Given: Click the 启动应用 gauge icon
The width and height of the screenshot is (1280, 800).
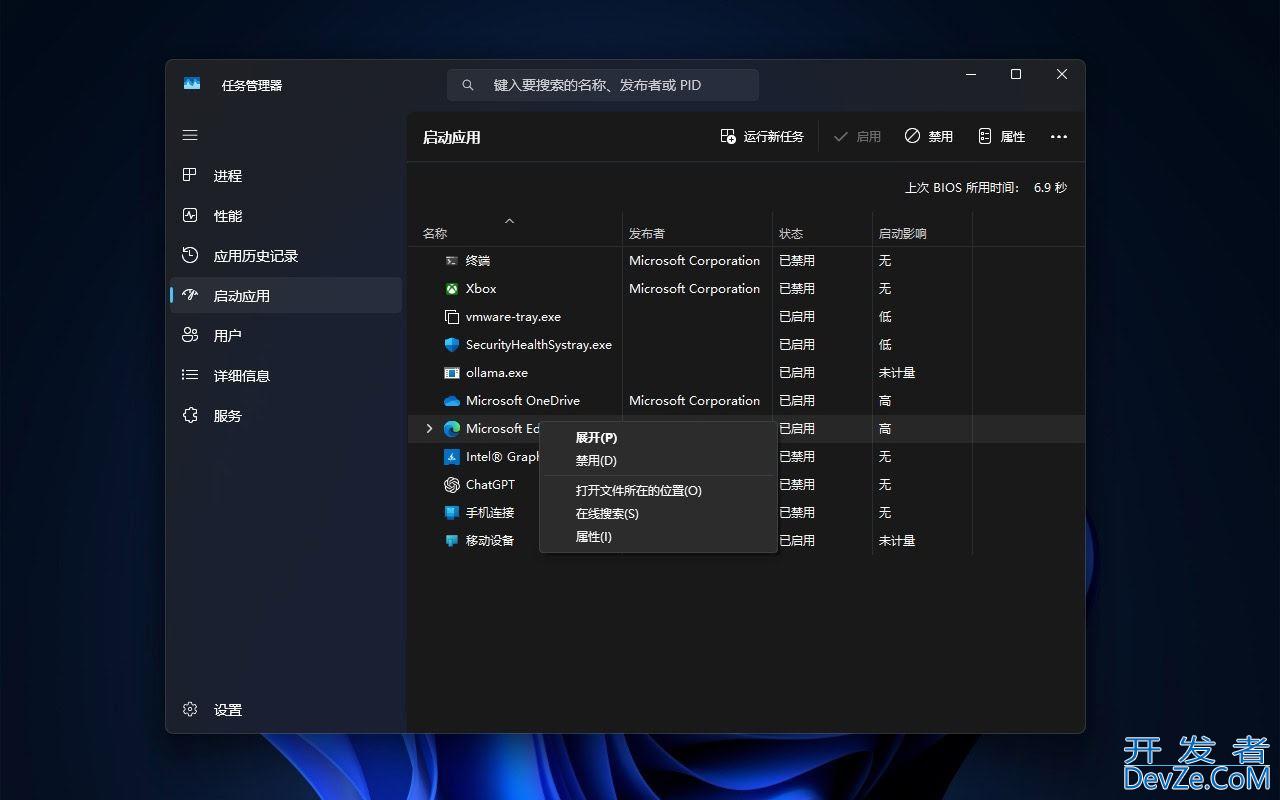Looking at the screenshot, I should [190, 295].
